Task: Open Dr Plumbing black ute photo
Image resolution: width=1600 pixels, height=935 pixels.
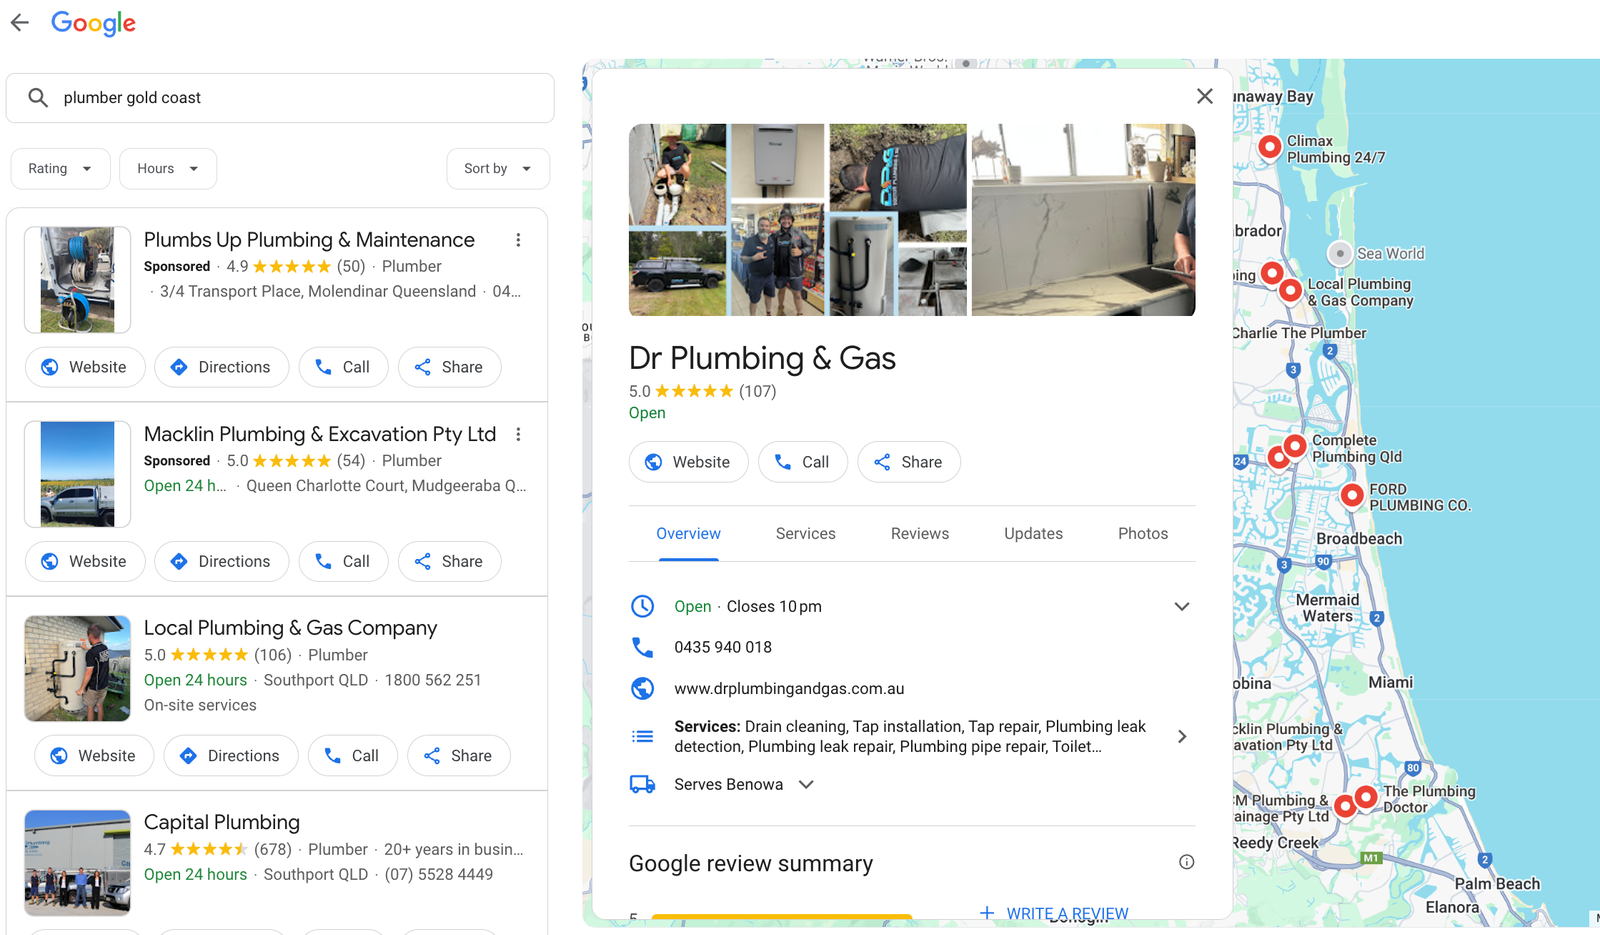Action: tap(677, 273)
